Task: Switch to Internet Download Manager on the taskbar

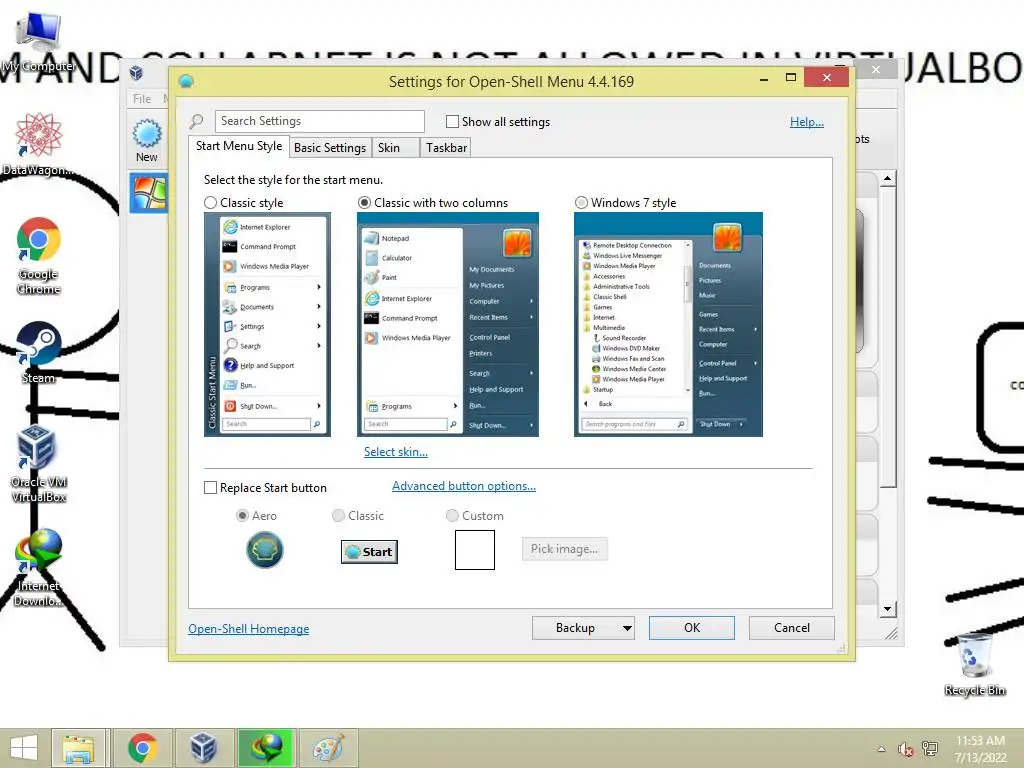Action: (267, 748)
